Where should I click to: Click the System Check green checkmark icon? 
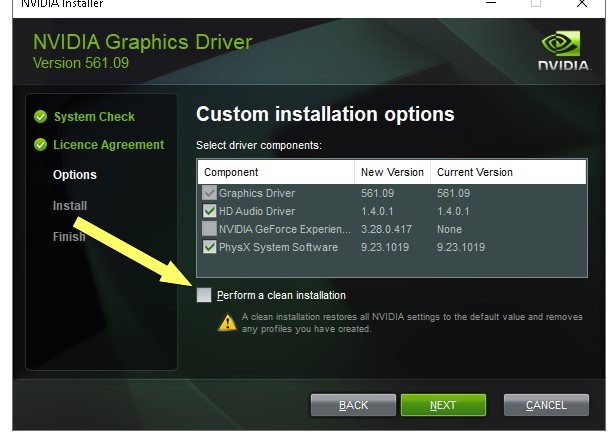(40, 116)
